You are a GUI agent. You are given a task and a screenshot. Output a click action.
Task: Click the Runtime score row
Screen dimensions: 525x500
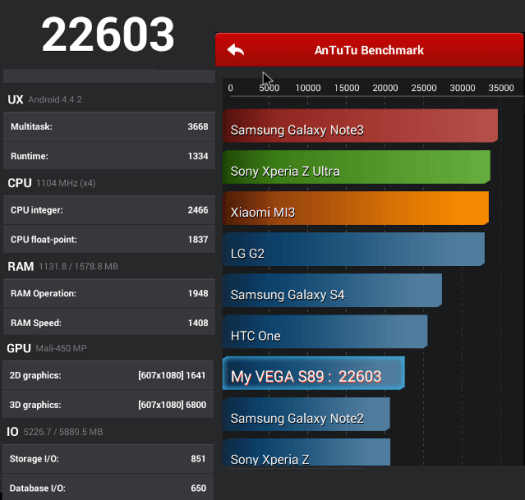[x=109, y=156]
